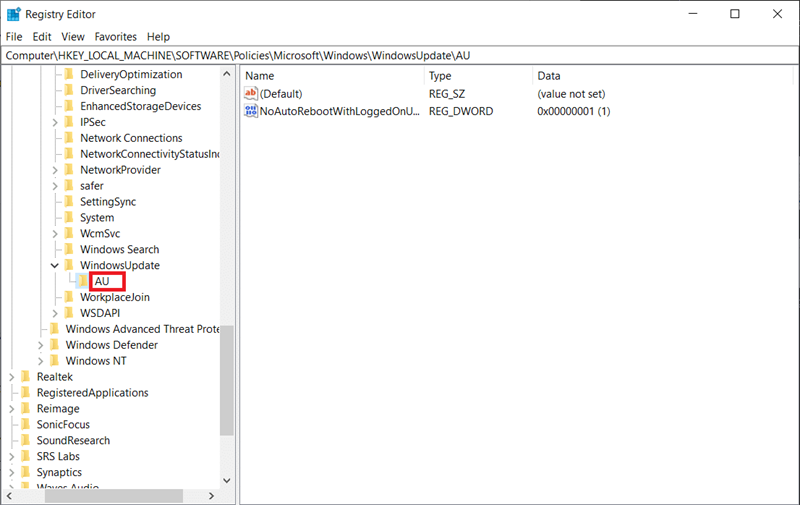Image resolution: width=801 pixels, height=506 pixels.
Task: Select the WorkplaceJoin folder icon
Action: (x=69, y=297)
